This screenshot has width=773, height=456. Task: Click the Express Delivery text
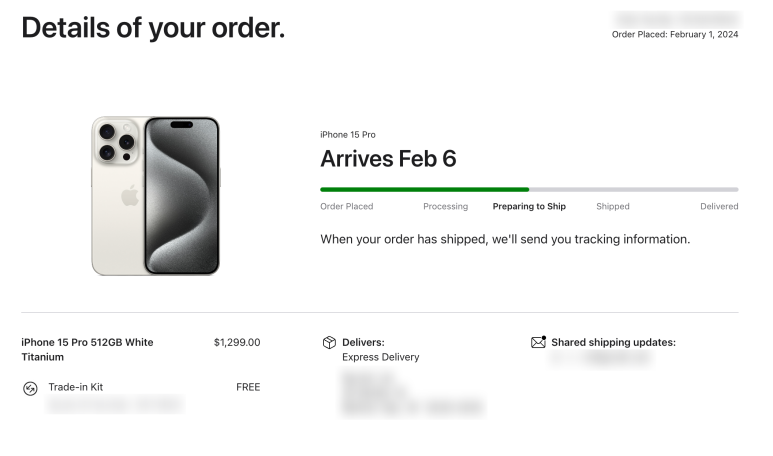point(381,357)
